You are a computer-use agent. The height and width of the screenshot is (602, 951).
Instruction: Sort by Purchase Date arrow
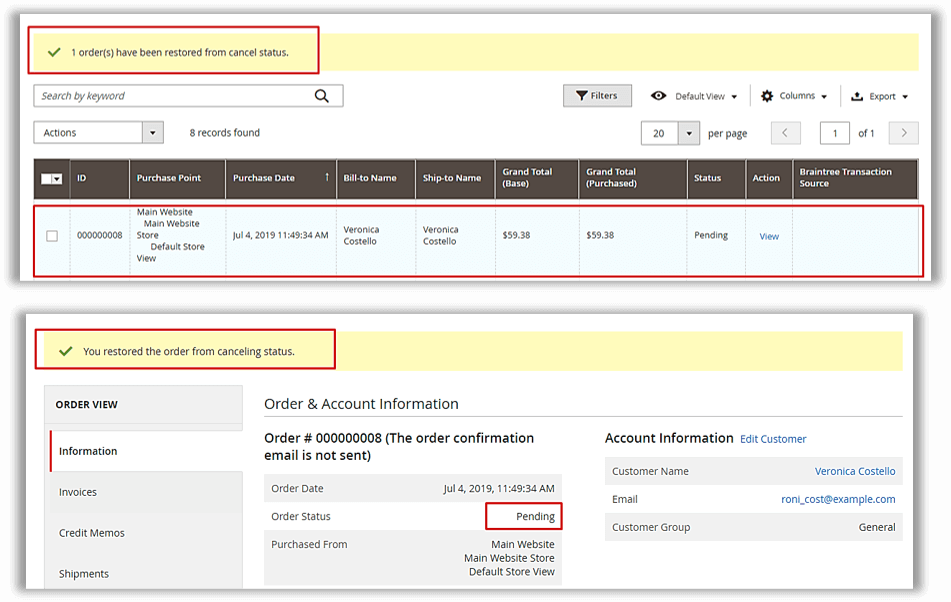pyautogui.click(x=326, y=177)
